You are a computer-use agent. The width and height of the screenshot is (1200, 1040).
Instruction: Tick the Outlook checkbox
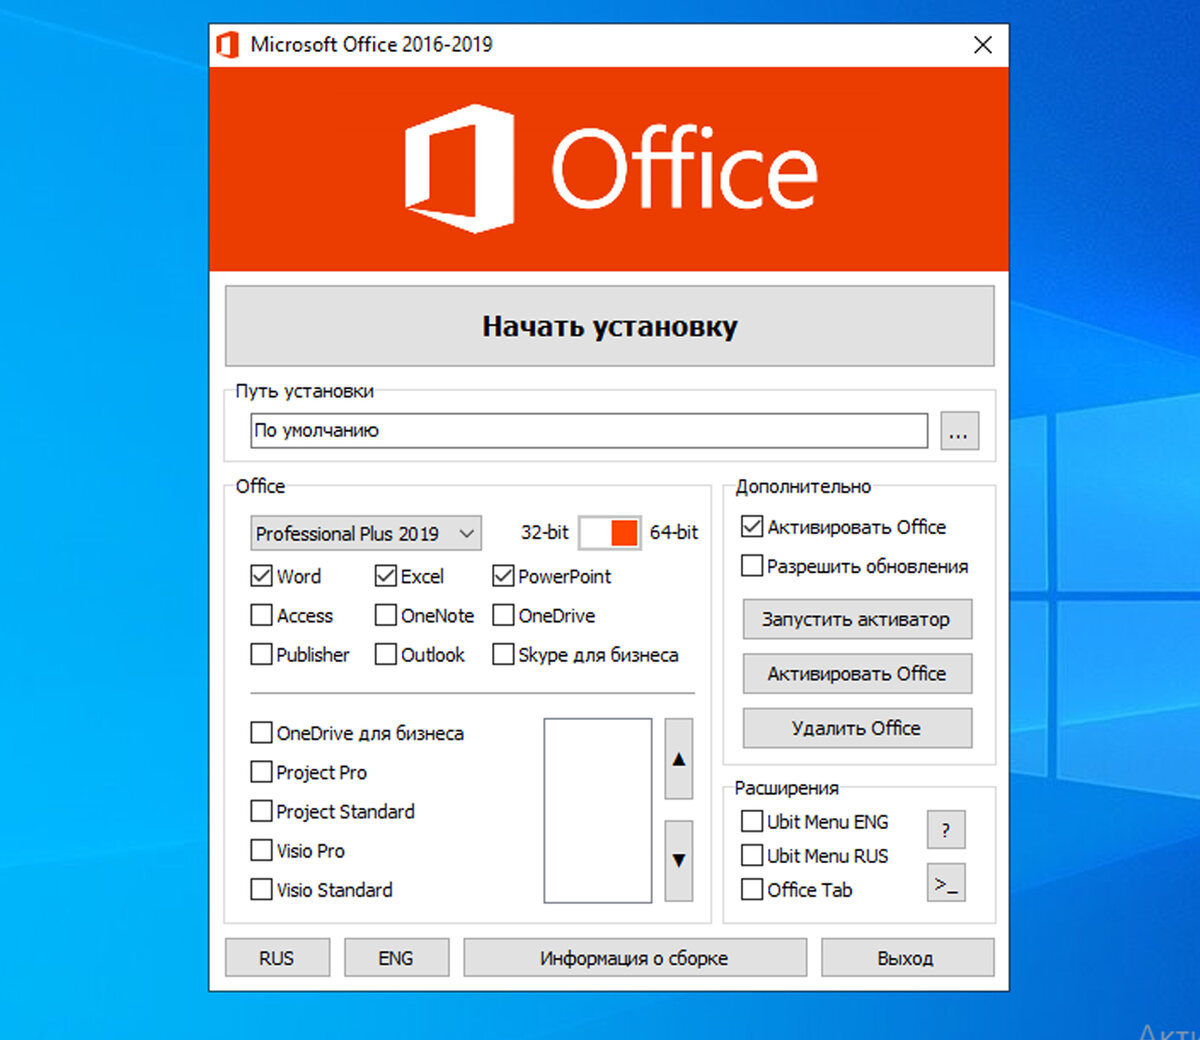(386, 654)
